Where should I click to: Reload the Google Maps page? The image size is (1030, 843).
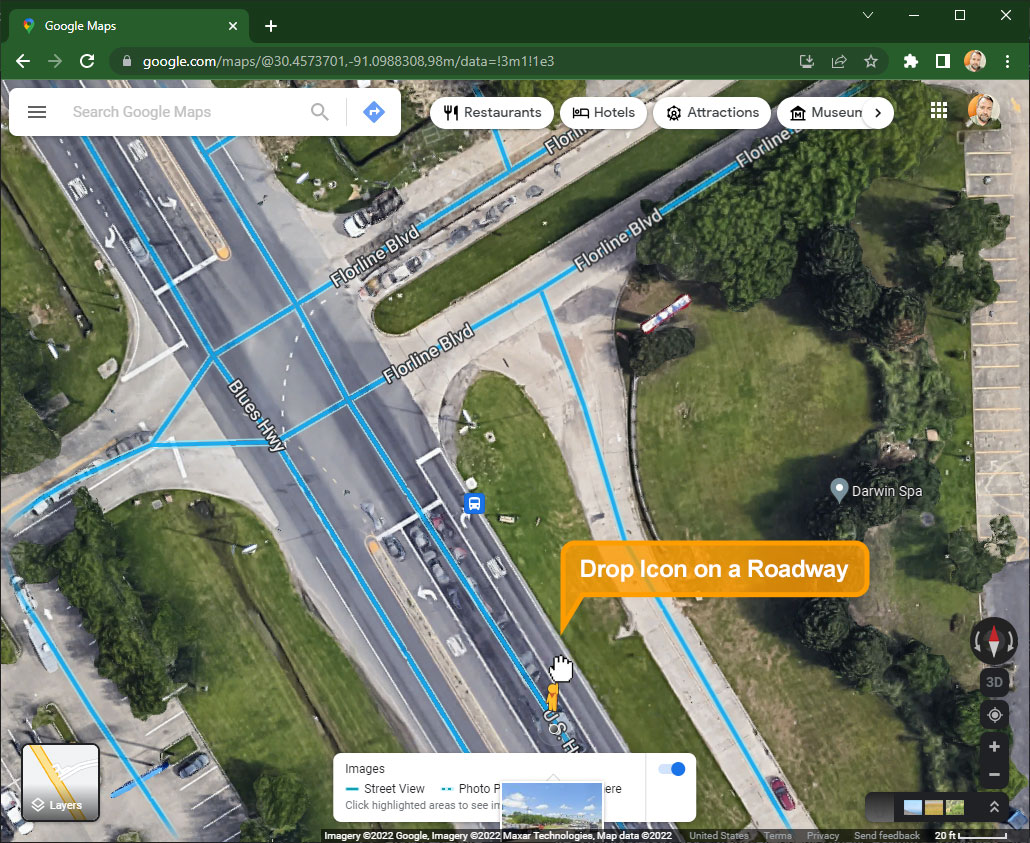87,61
